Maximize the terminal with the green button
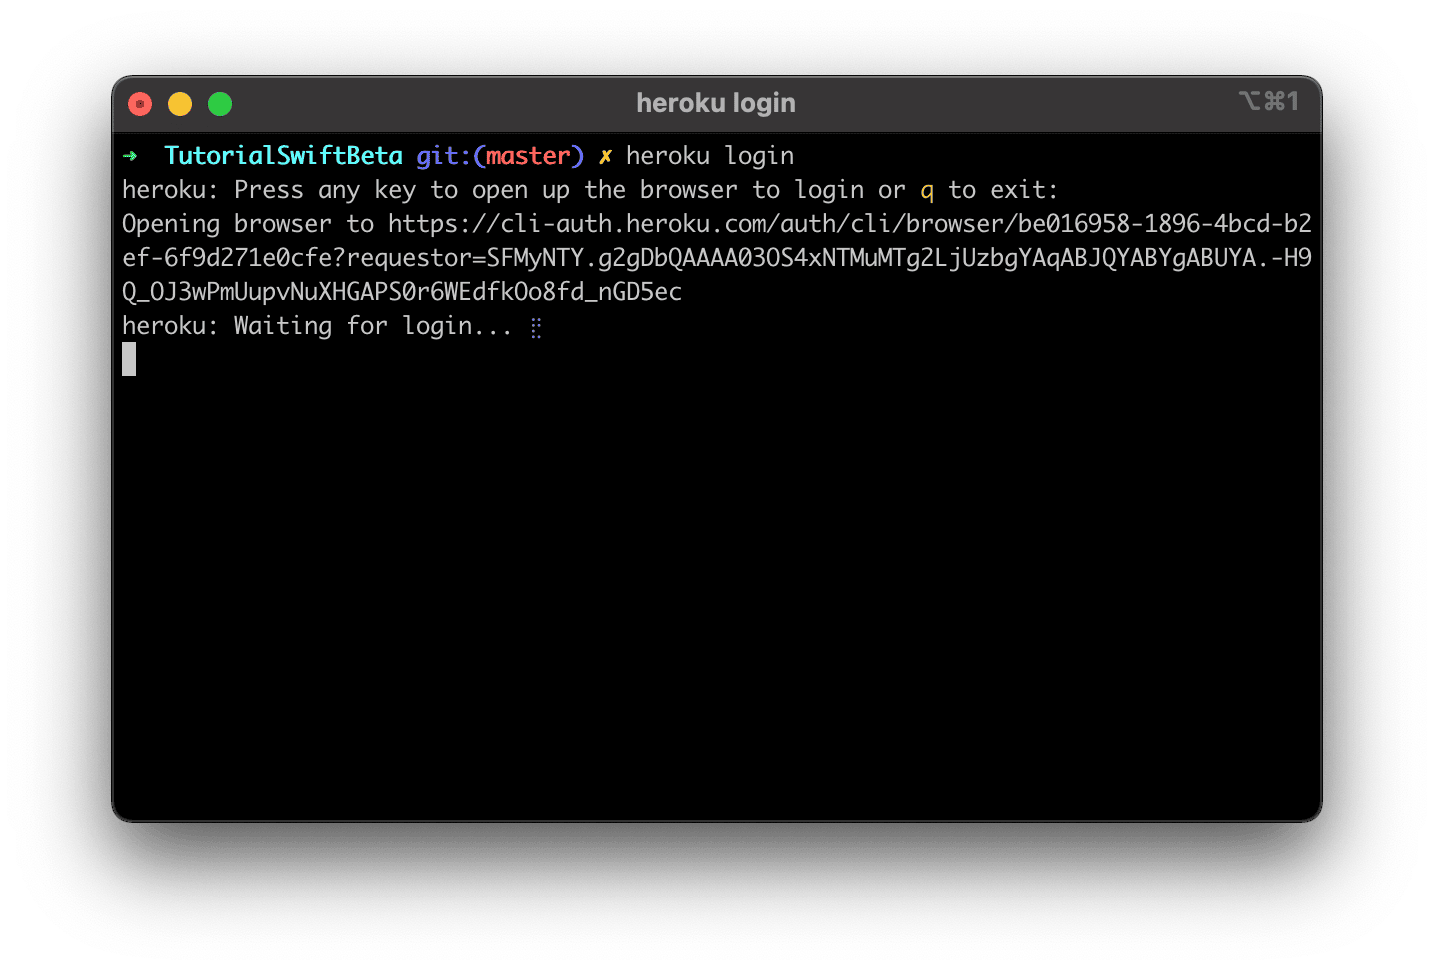The image size is (1434, 970). pyautogui.click(x=220, y=104)
